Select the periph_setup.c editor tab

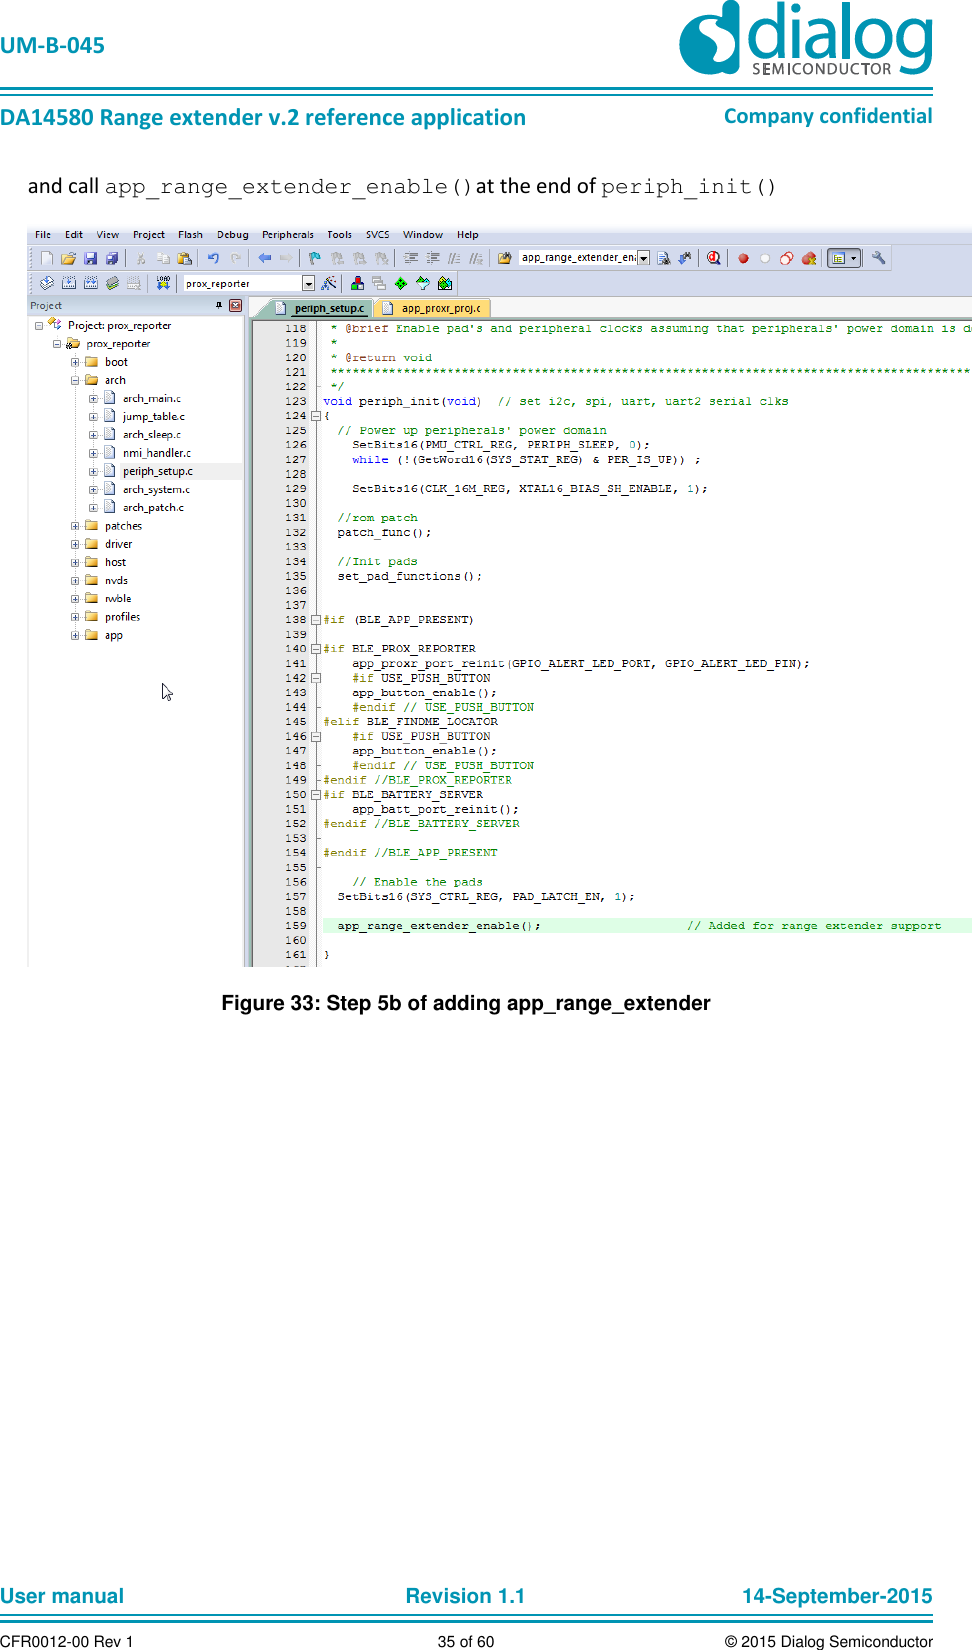point(322,308)
